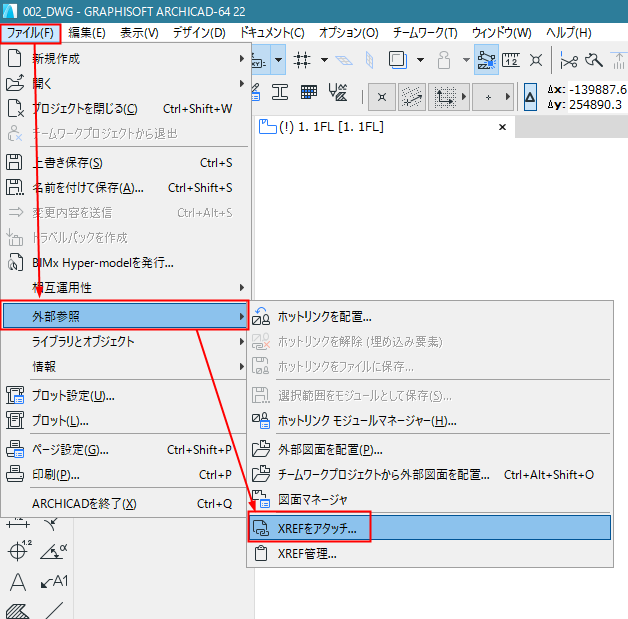Click ホットリンクを配置... in the submenu
This screenshot has height=619, width=628.
pos(430,317)
